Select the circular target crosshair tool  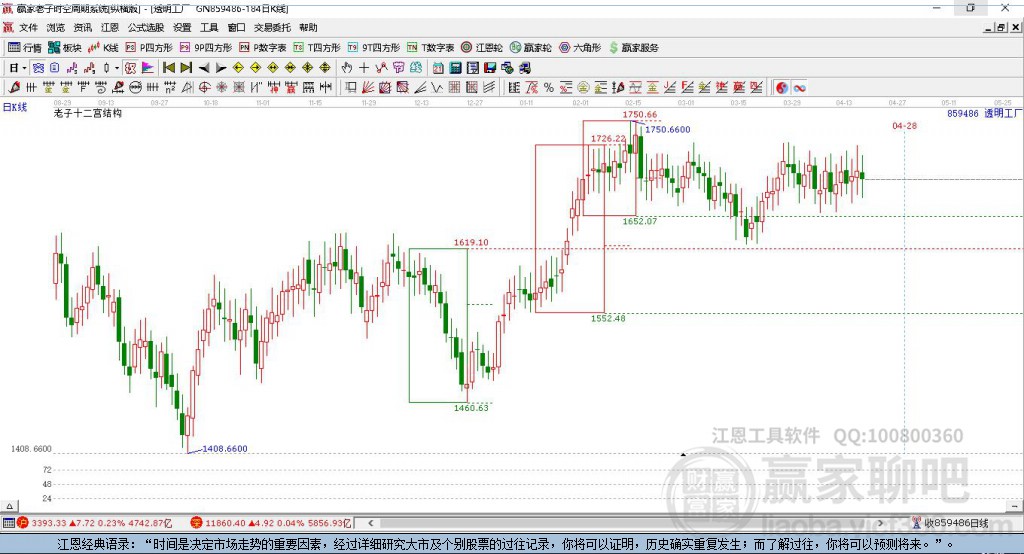(x=204, y=88)
